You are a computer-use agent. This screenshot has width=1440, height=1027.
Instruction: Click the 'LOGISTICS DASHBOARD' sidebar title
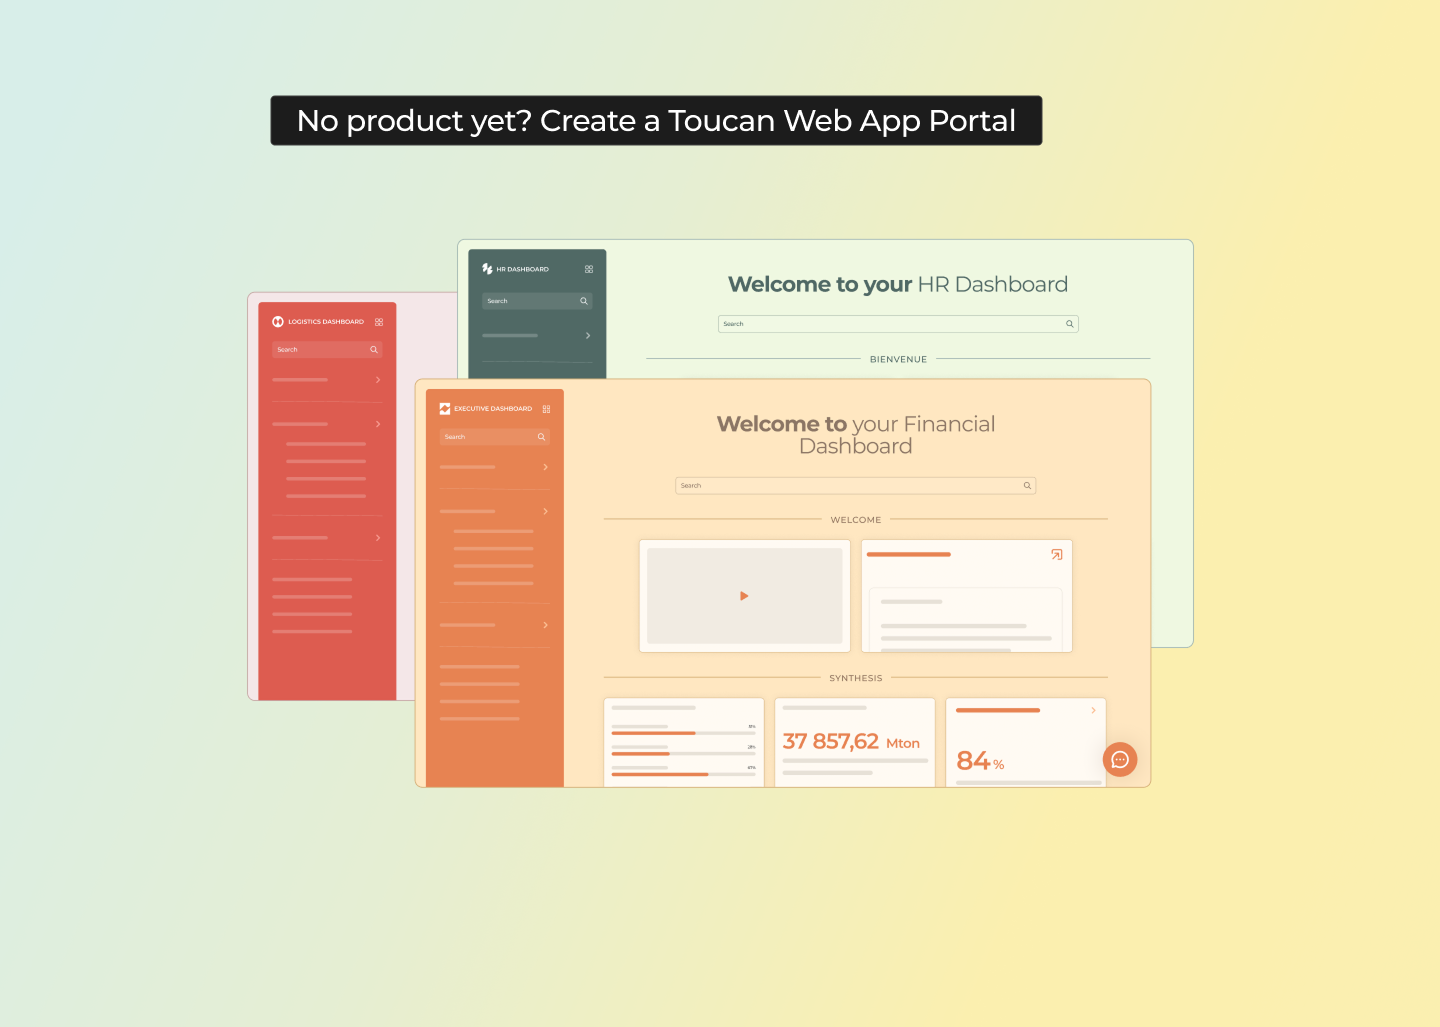[x=326, y=322]
